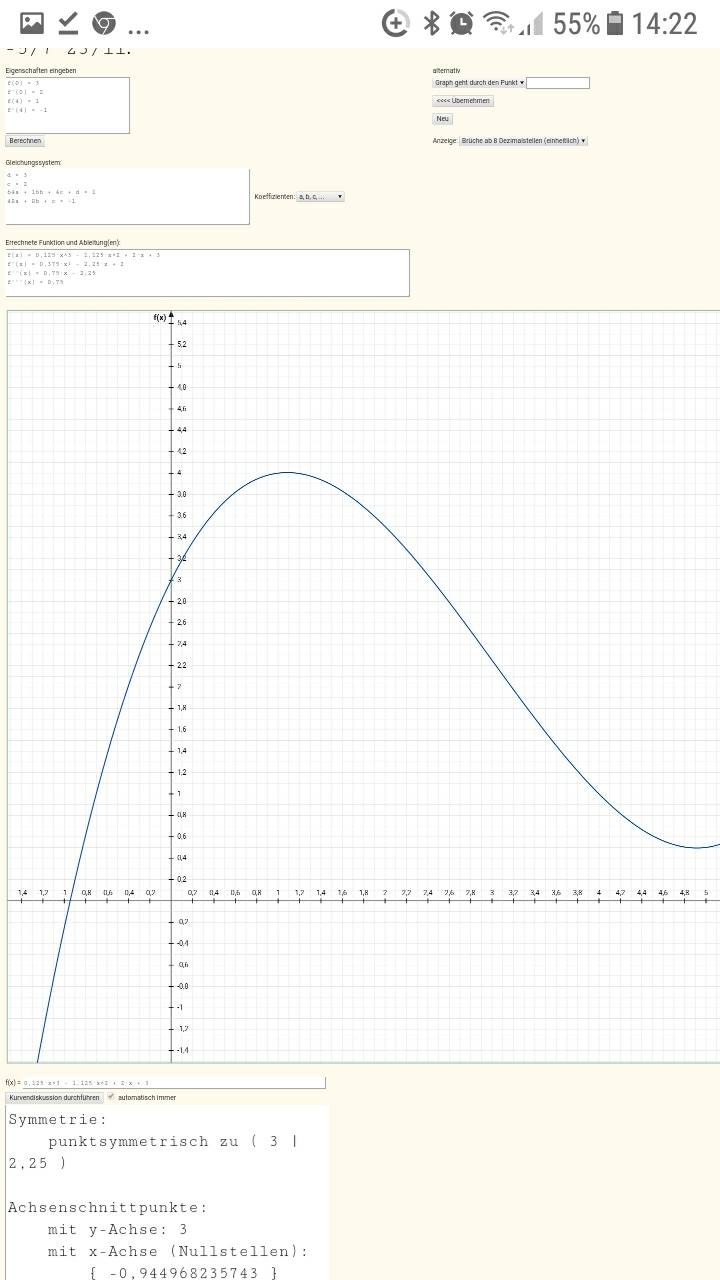Tap the battery icon in status bar
This screenshot has width=720, height=1280.
click(x=615, y=23)
